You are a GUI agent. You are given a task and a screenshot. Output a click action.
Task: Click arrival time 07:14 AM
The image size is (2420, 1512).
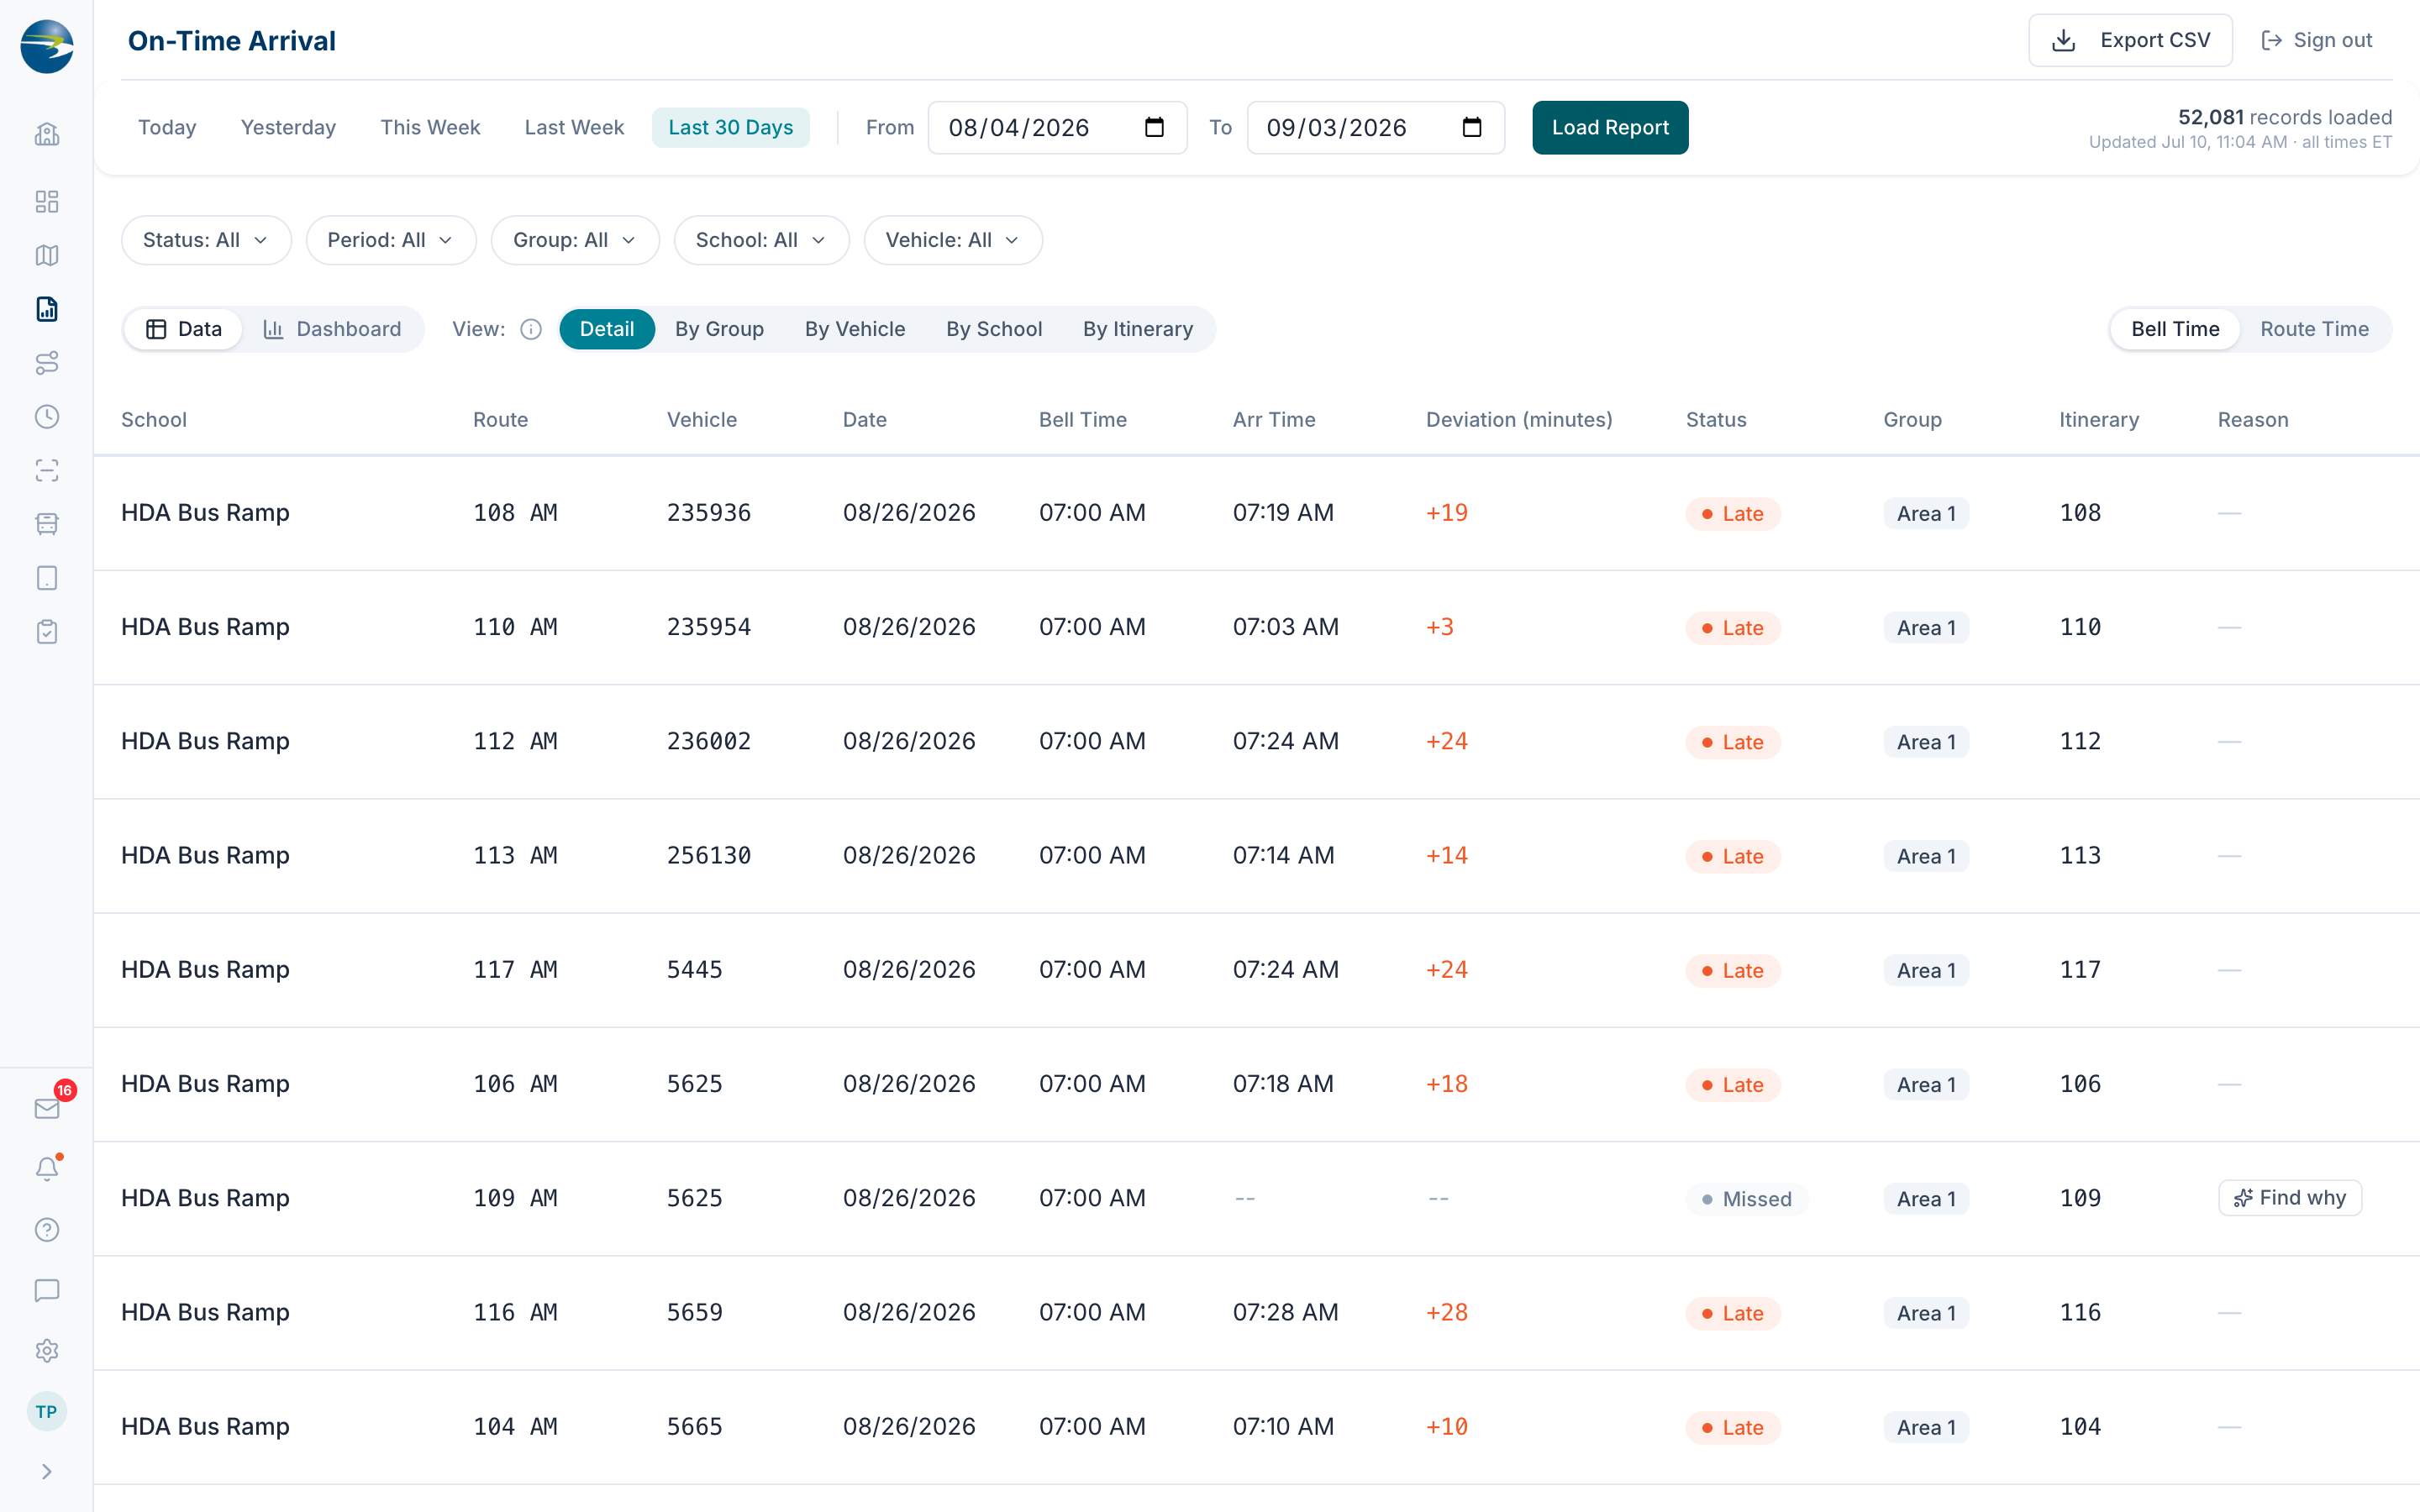(x=1283, y=856)
